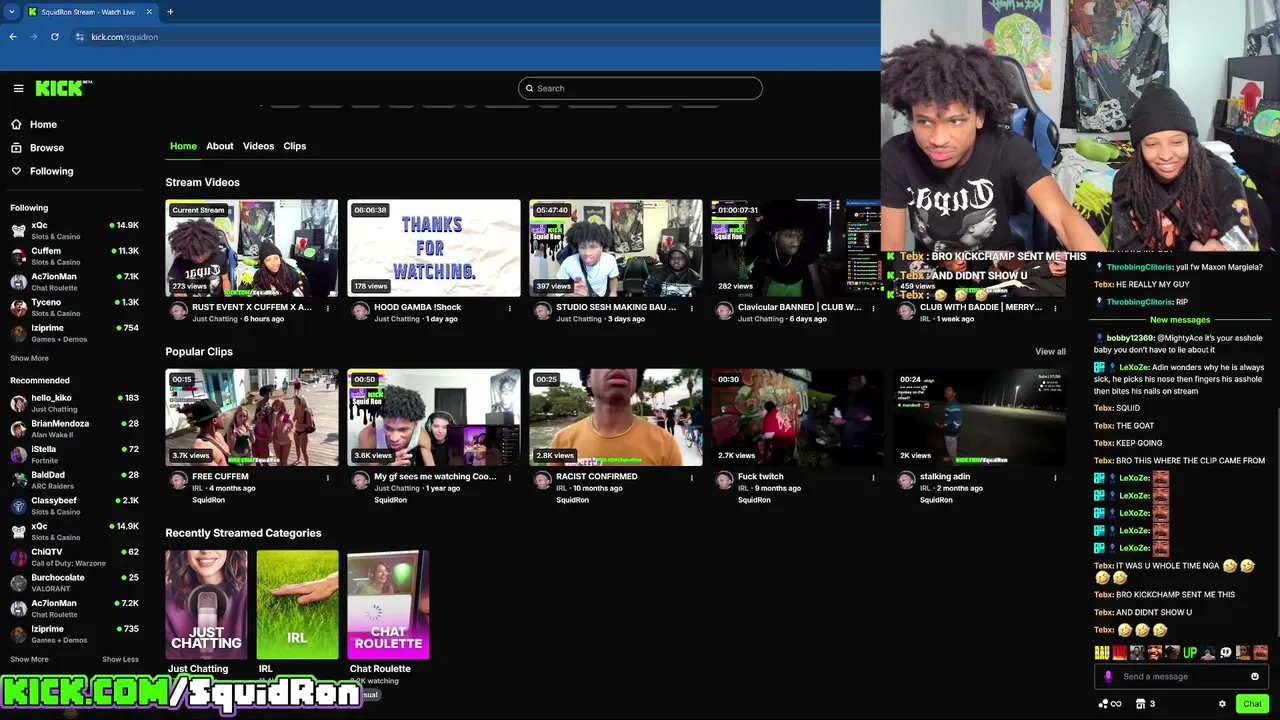Open Ac7ionMan avatar in Following list
This screenshot has width=1280, height=720.
click(18, 282)
